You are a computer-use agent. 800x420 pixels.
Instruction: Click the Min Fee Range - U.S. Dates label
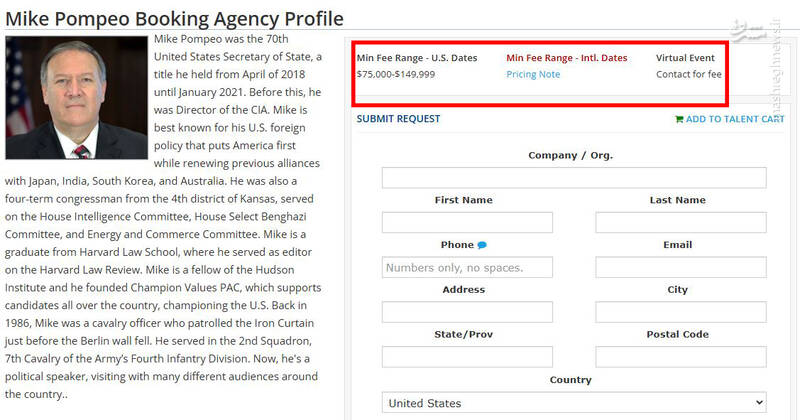pyautogui.click(x=417, y=58)
